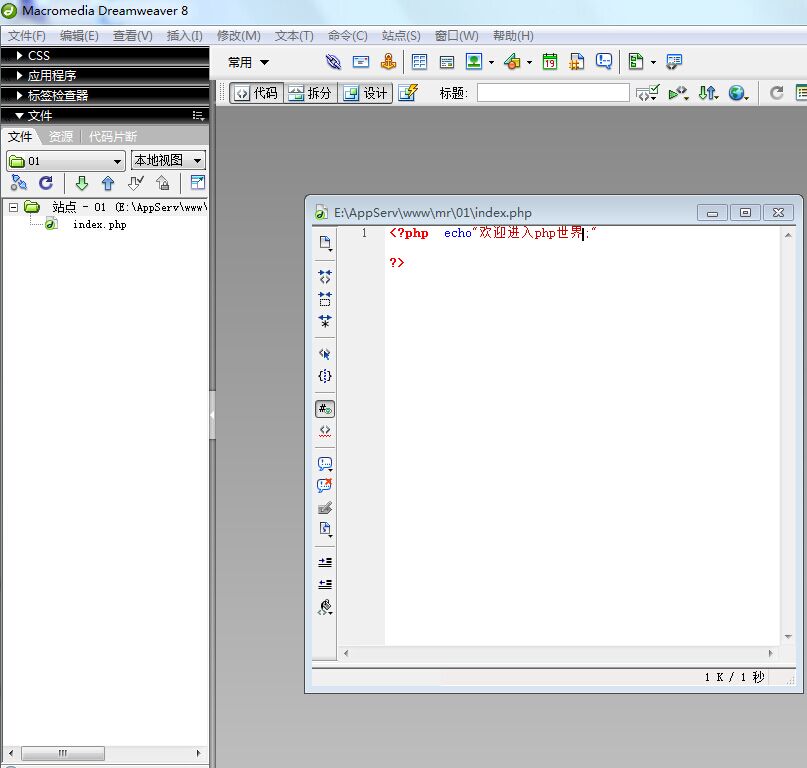The height and width of the screenshot is (768, 807).
Task: Open the 编辑(E) menu
Action: click(x=79, y=36)
